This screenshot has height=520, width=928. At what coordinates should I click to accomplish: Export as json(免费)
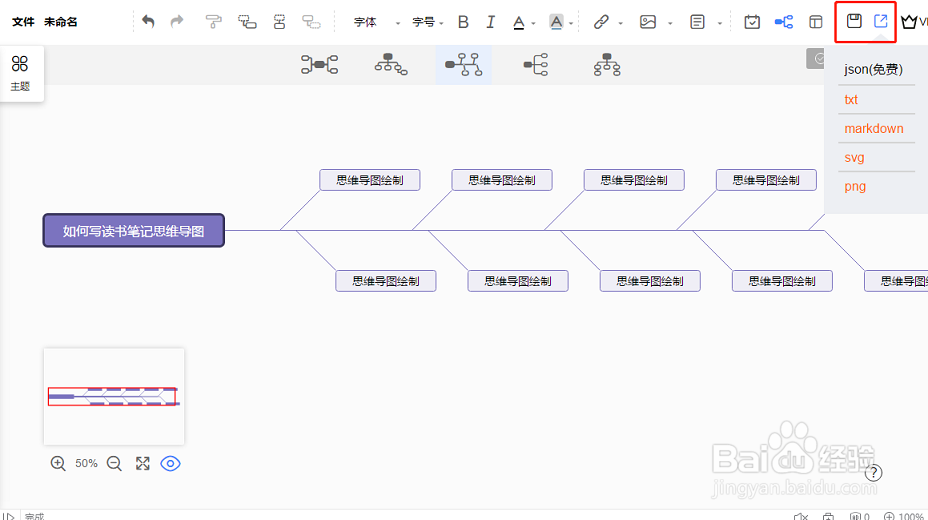(x=874, y=69)
